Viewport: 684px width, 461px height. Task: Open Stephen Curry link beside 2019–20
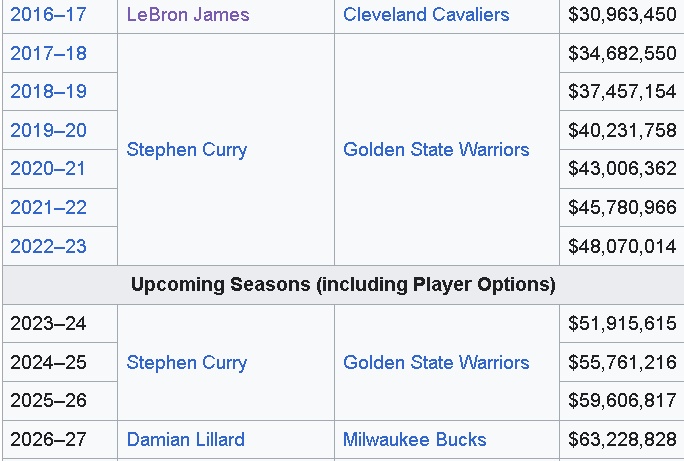[x=187, y=150]
